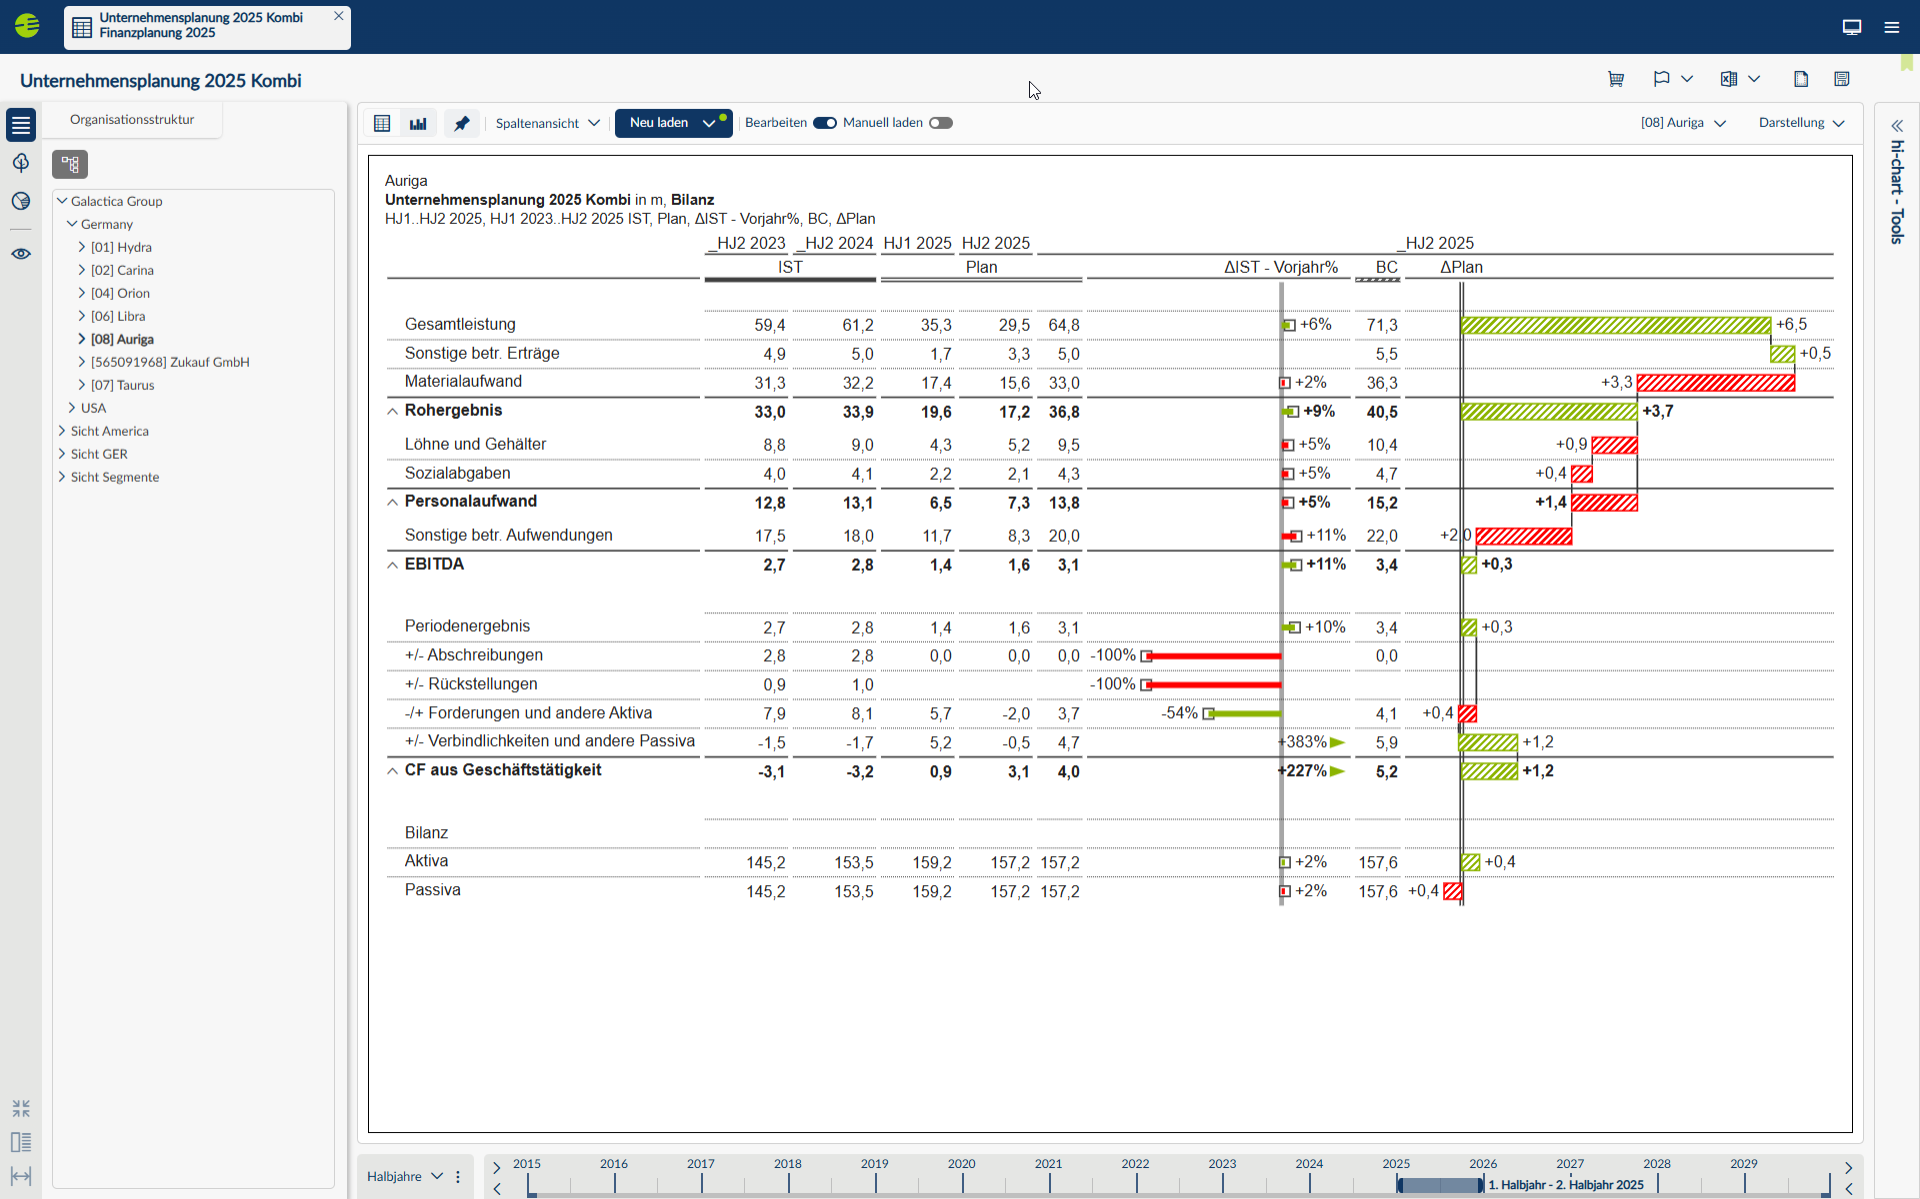1920x1199 pixels.
Task: Disable the Bearbeiten toggle
Action: pyautogui.click(x=825, y=122)
